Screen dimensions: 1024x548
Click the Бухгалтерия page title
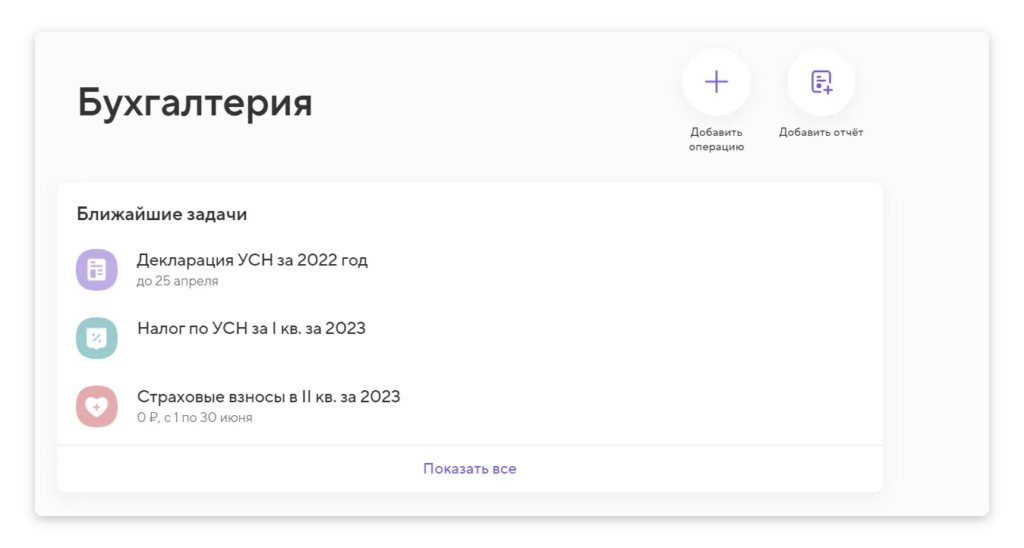tap(195, 103)
